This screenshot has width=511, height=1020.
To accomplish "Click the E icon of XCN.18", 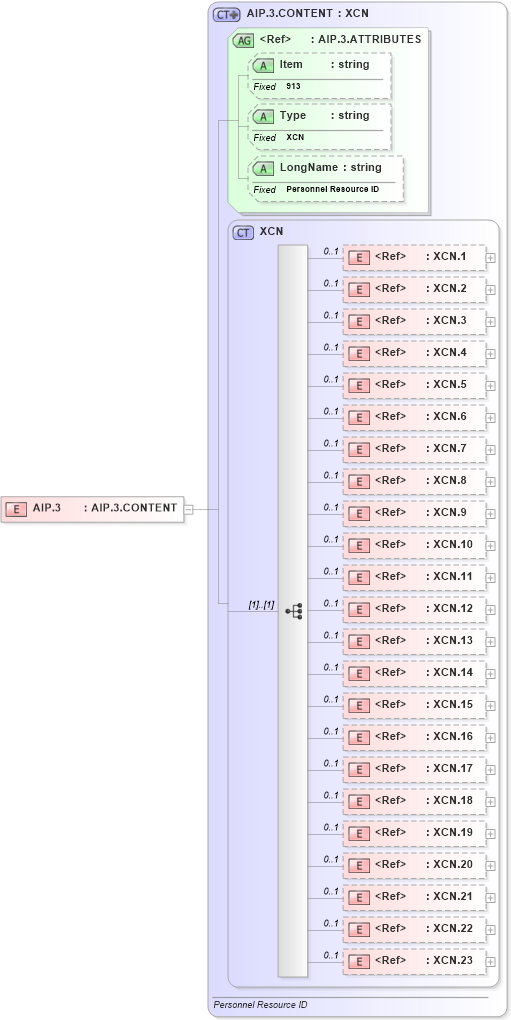I will click(x=360, y=801).
